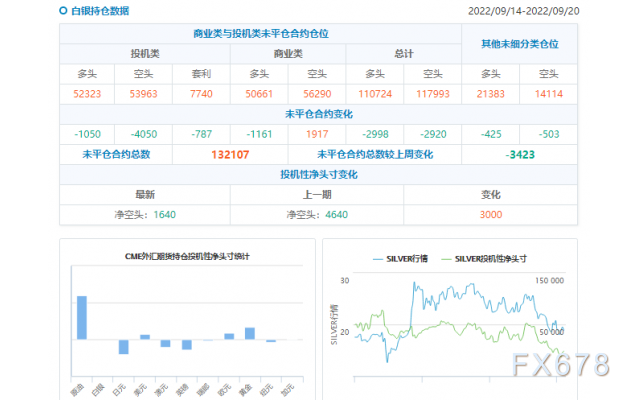Click the 商业类与投机类未平仓合约仓位 header
Viewport: 640px width, 400px height.
pos(261,33)
